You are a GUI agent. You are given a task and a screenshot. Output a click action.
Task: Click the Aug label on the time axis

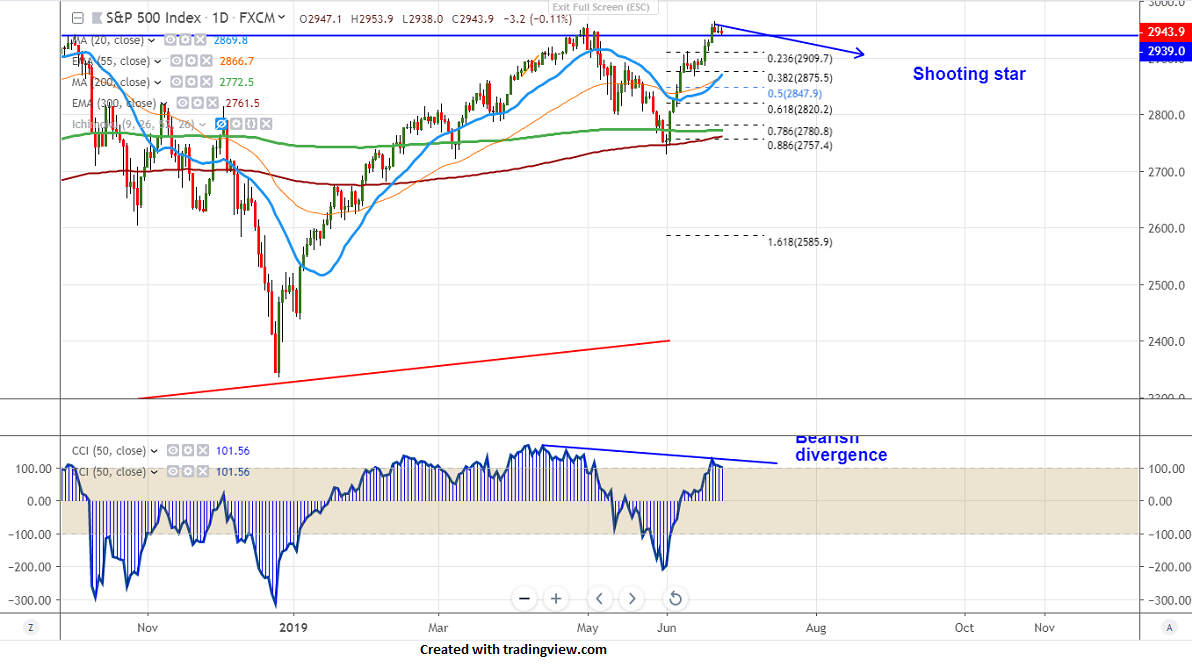(816, 628)
